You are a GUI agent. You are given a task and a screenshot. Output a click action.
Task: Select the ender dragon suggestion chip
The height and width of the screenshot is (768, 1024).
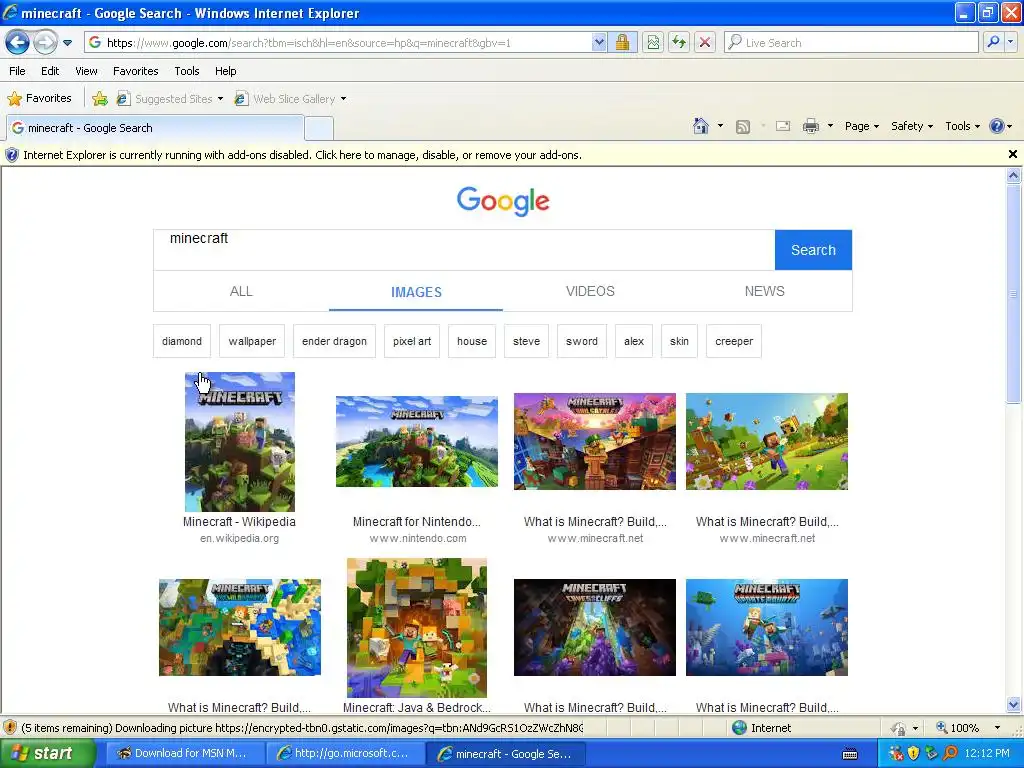[334, 341]
